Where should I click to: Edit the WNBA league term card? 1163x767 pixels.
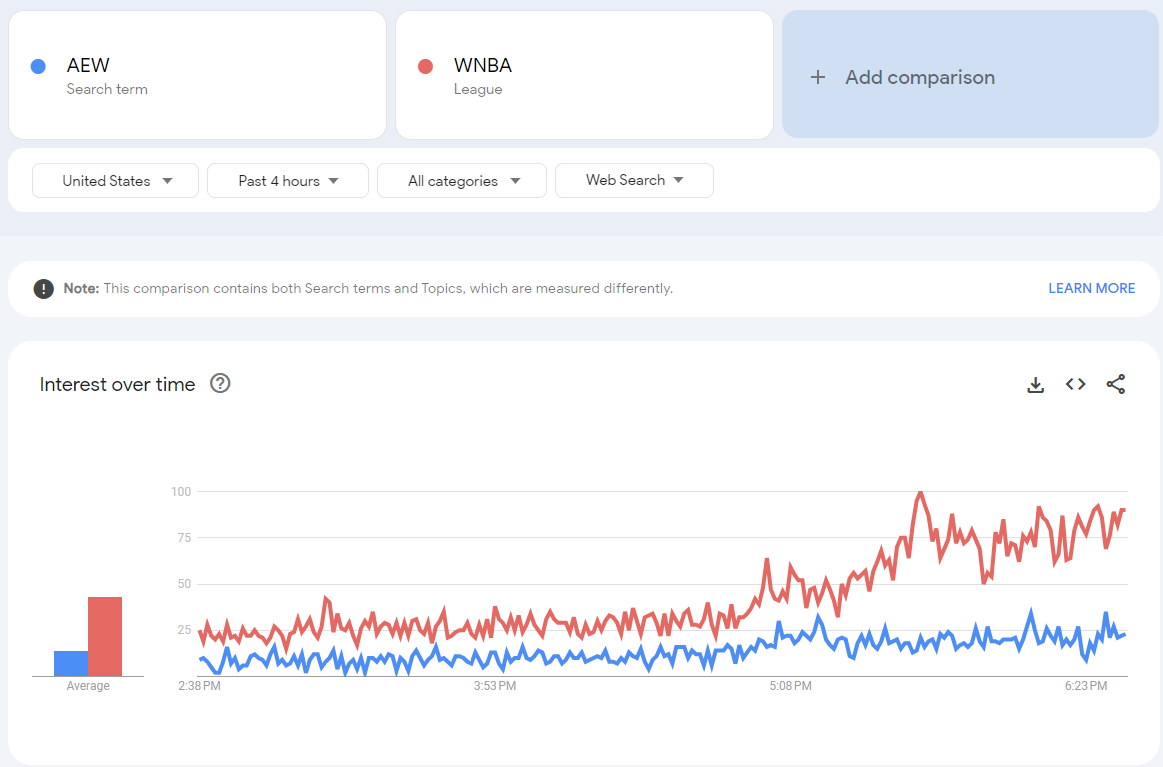(584, 75)
